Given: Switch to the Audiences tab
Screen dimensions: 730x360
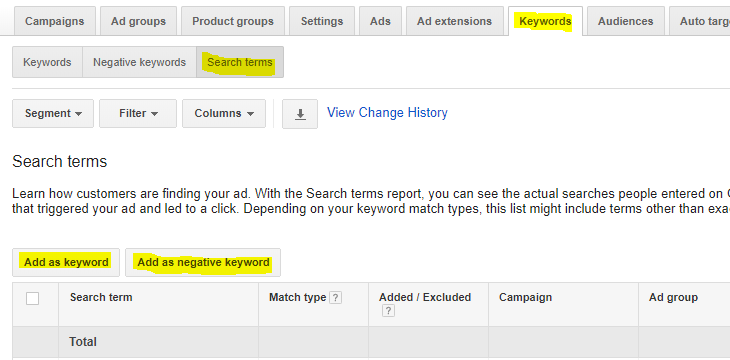Looking at the screenshot, I should (x=626, y=21).
